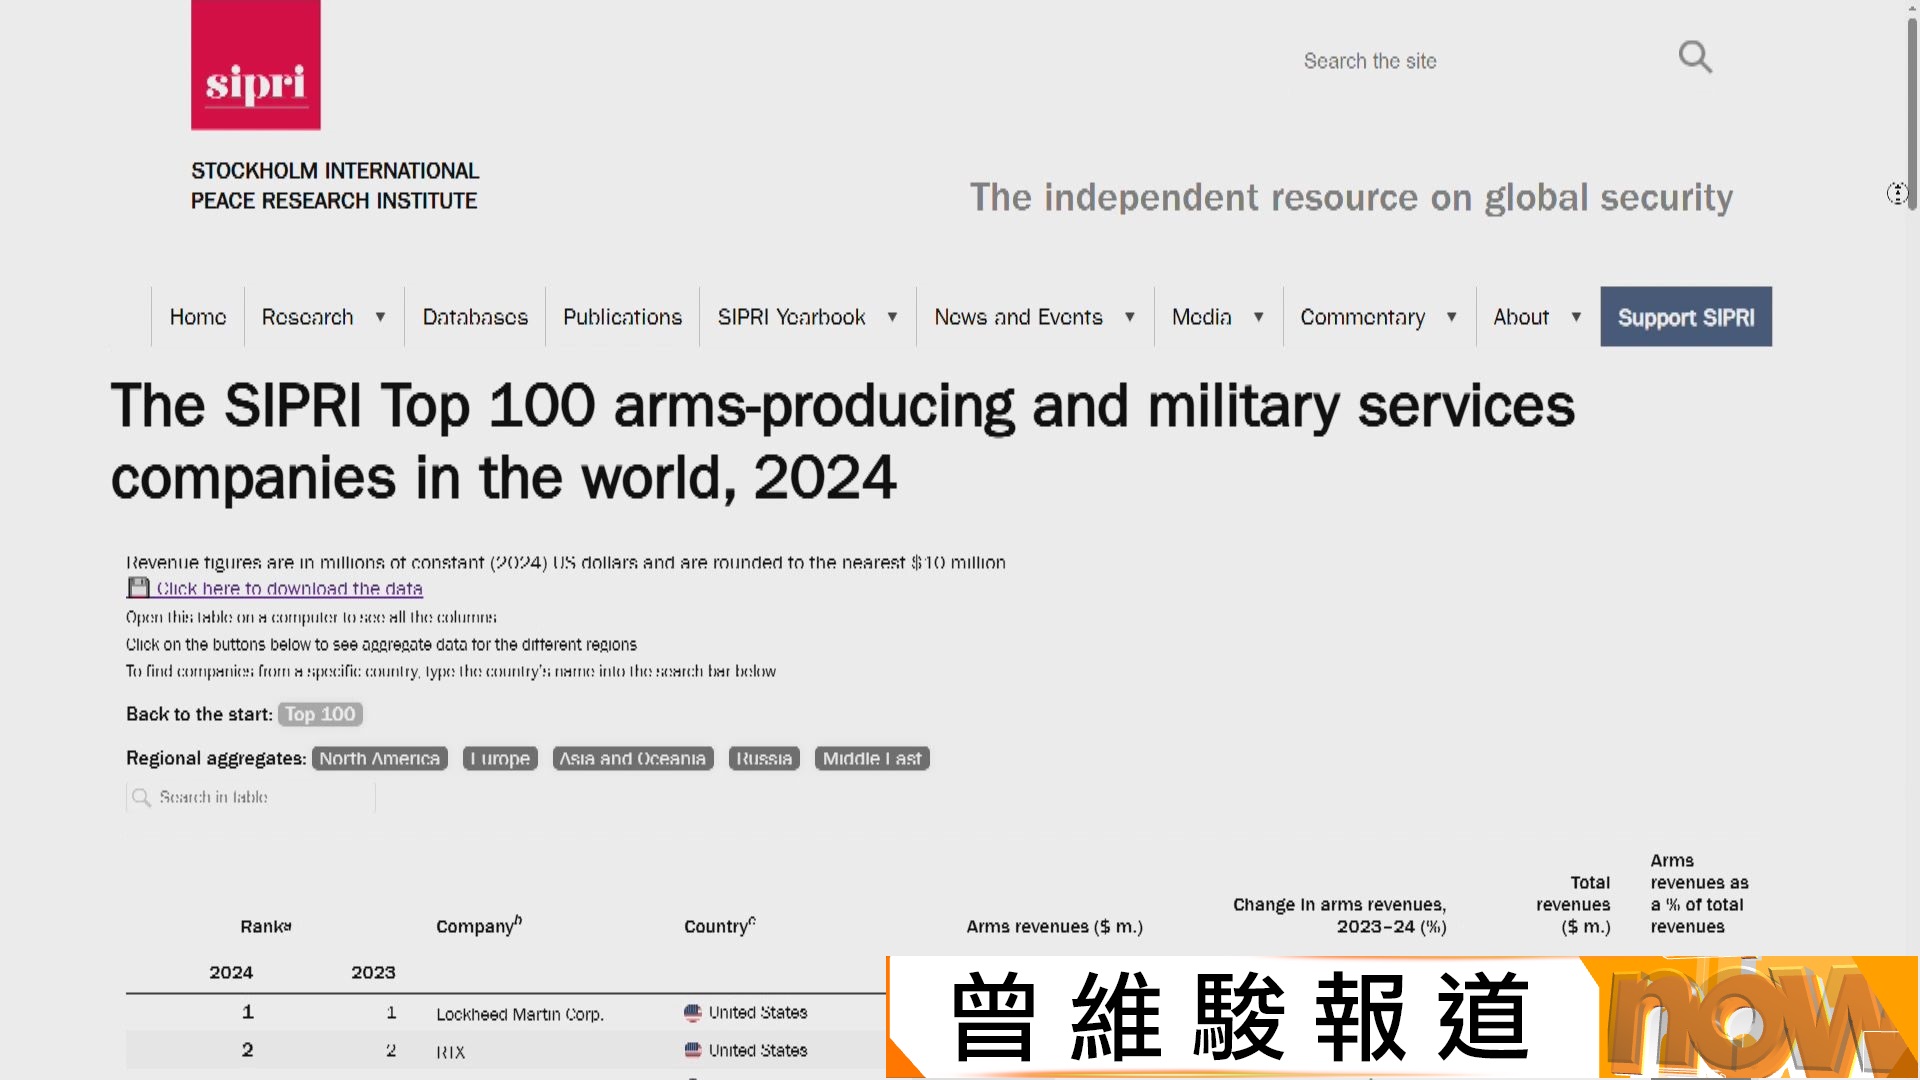Click the Support SIPRI button

[1685, 316]
